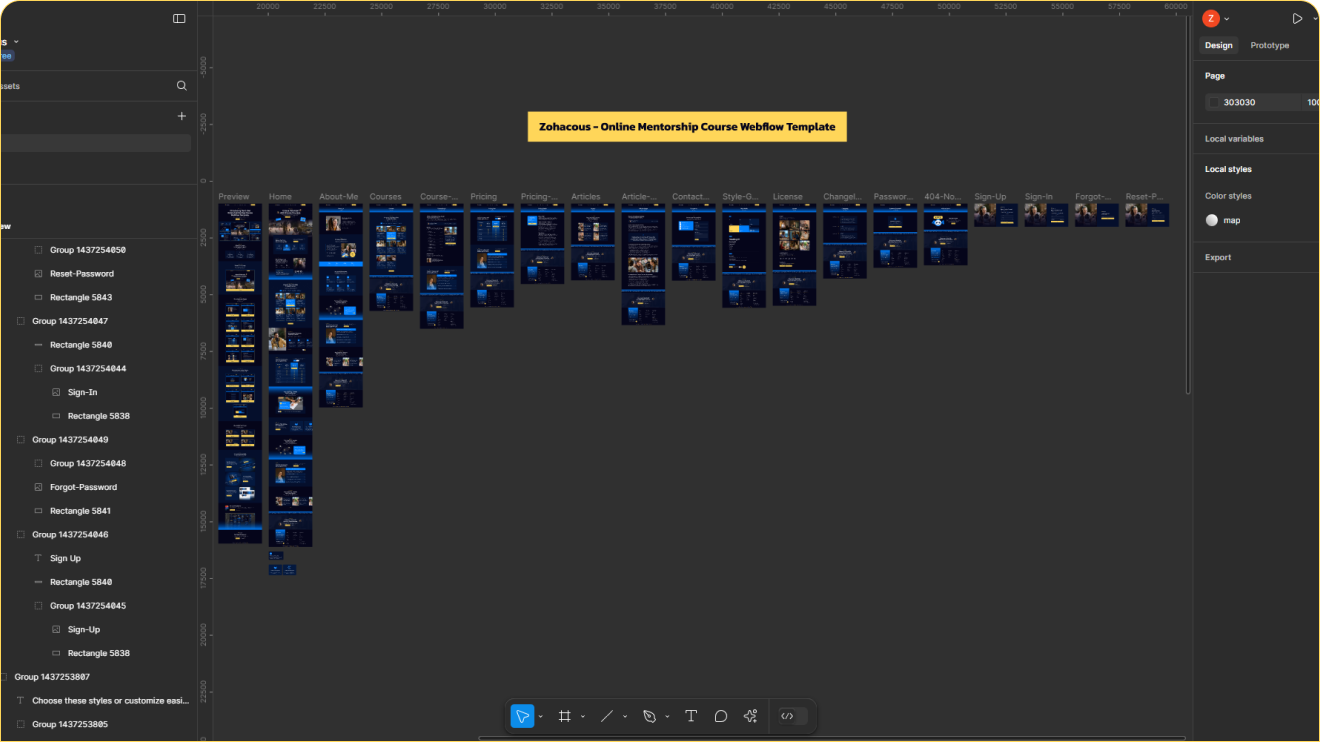Open Move tool options dropdown arrow
The image size is (1320, 742).
click(x=541, y=717)
